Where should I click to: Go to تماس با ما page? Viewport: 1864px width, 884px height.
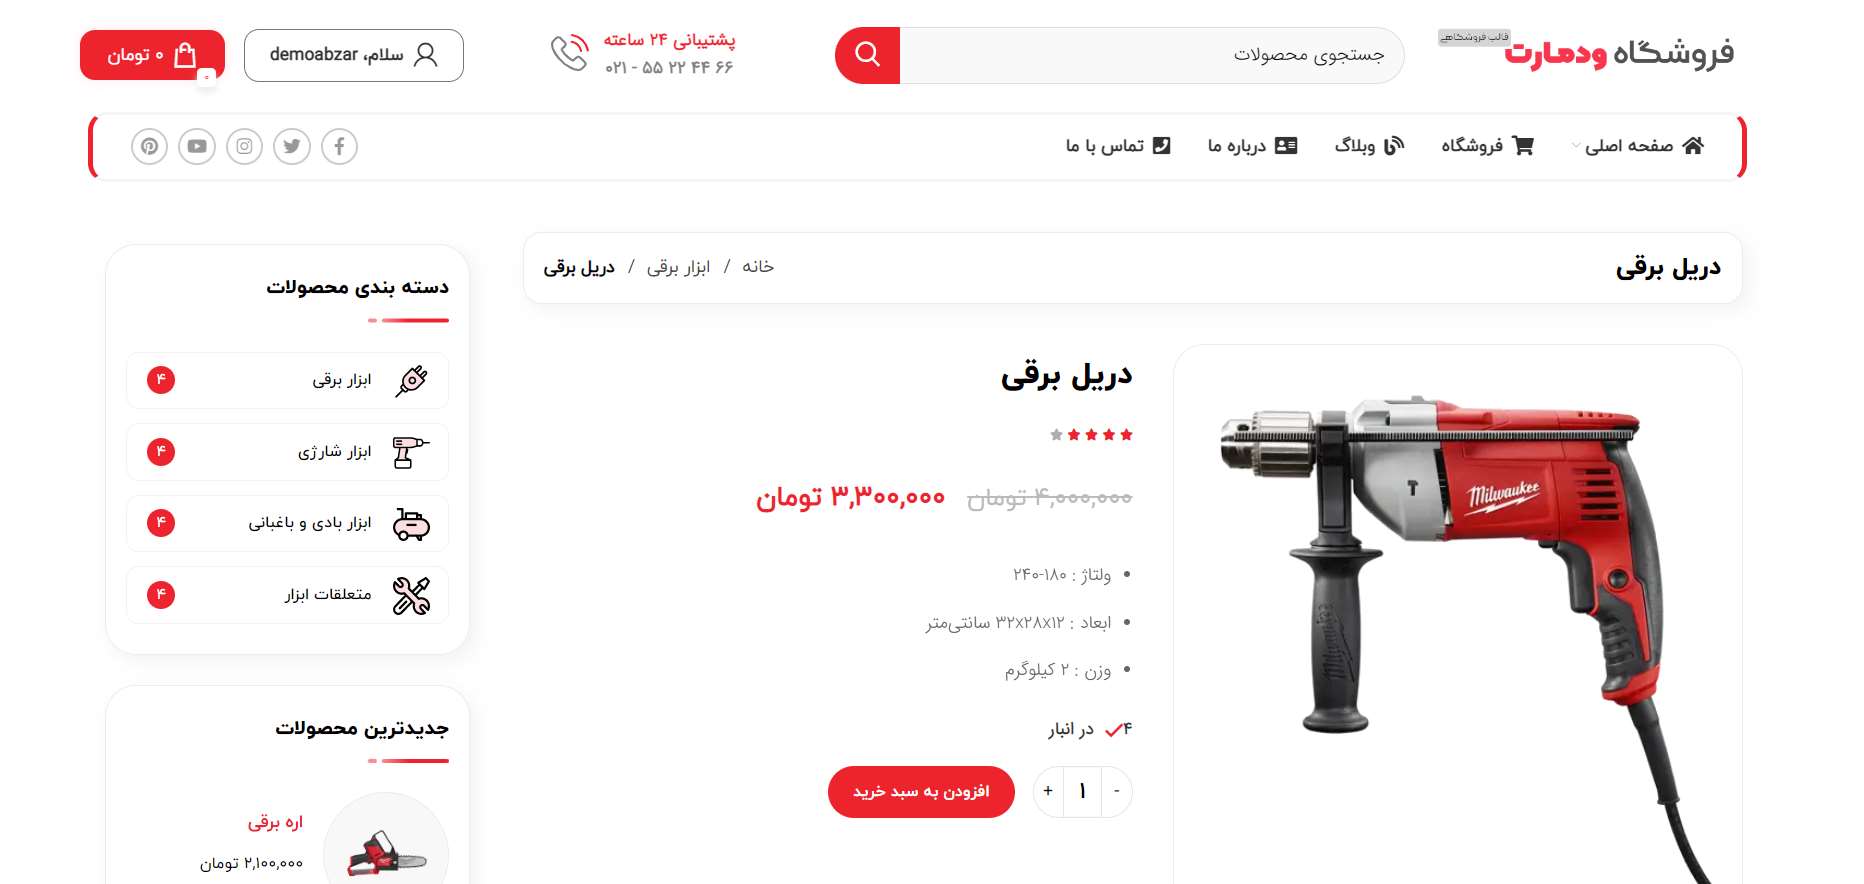(x=1118, y=146)
